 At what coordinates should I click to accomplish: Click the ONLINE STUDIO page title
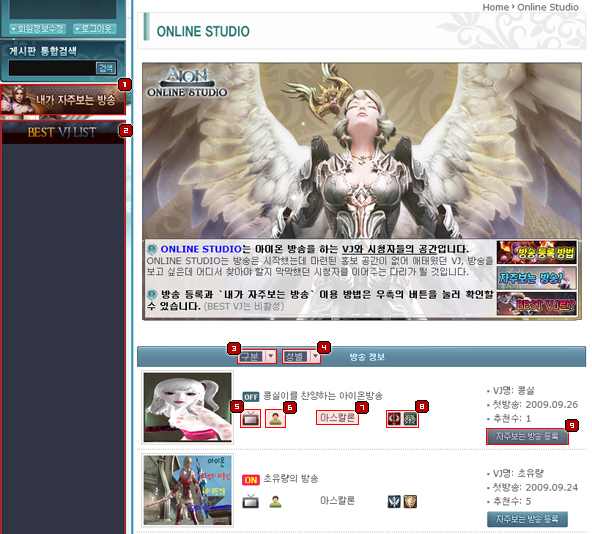pyautogui.click(x=203, y=31)
